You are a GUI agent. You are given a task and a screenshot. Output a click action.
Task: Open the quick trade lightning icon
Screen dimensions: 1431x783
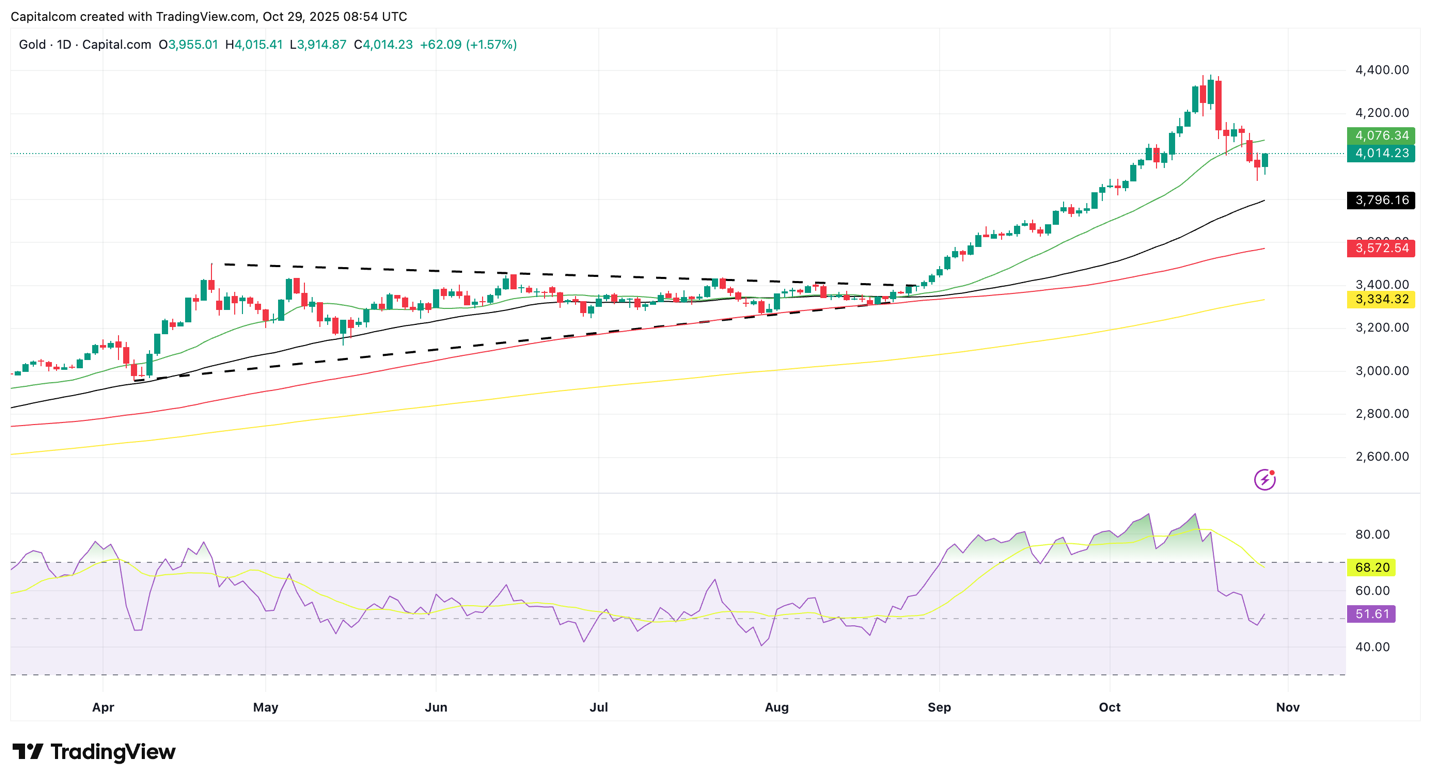click(1265, 478)
